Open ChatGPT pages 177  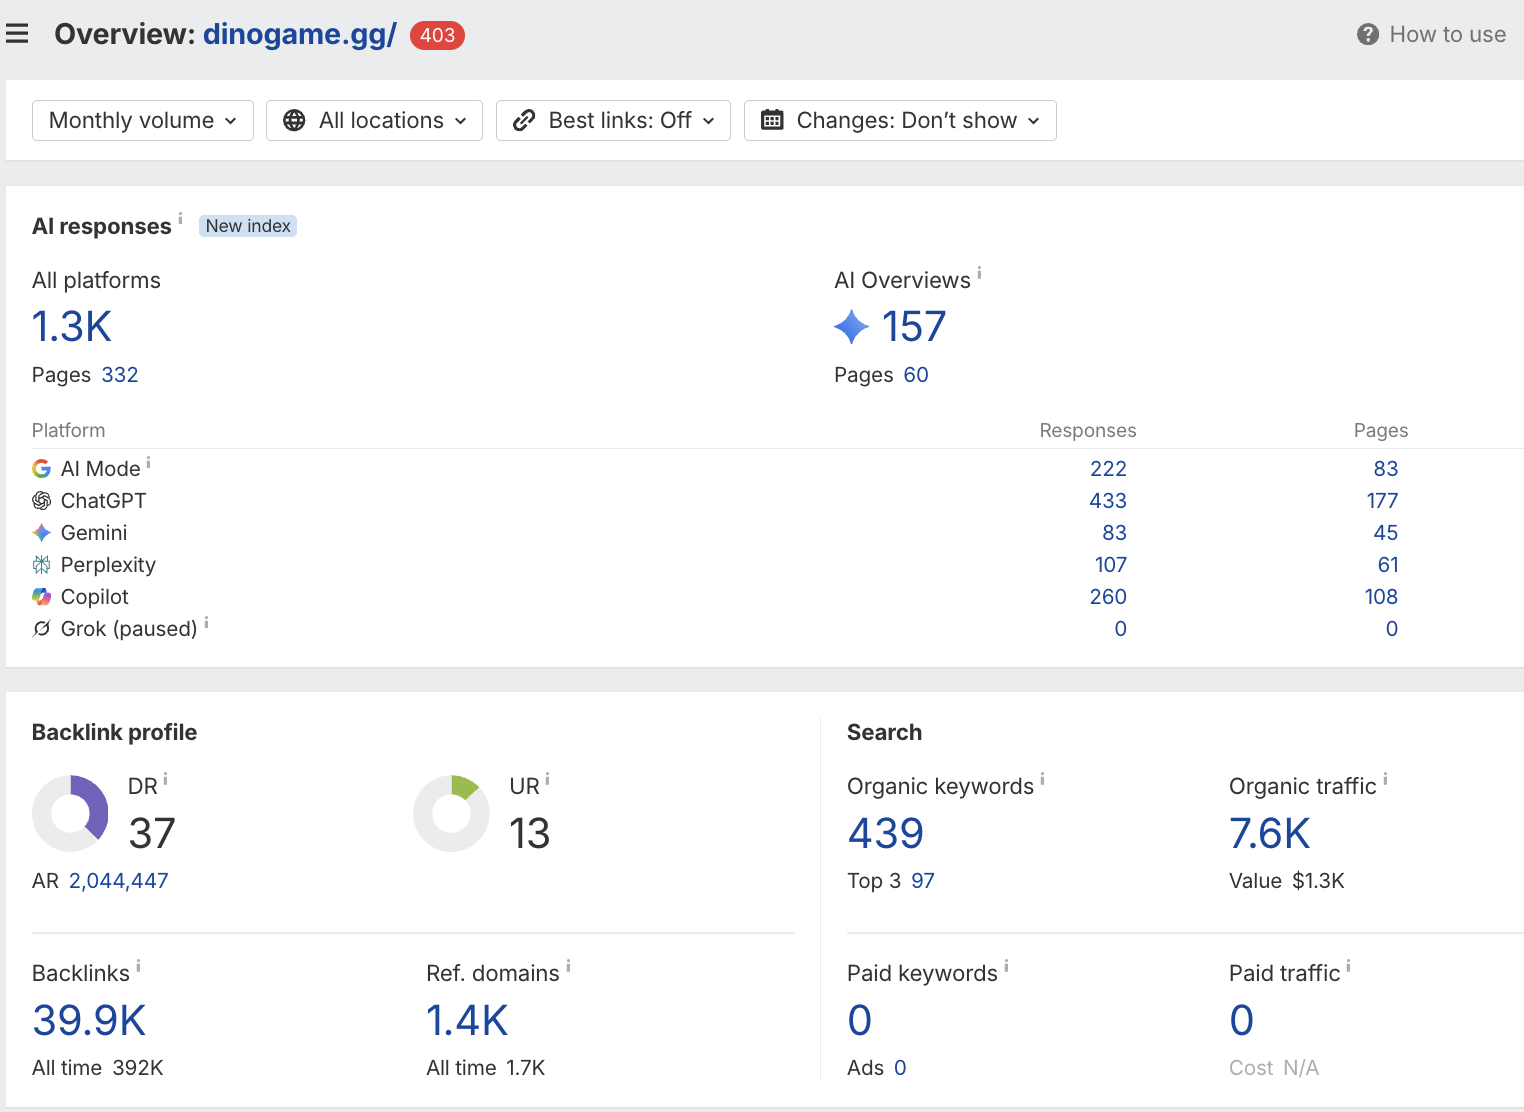point(1382,501)
